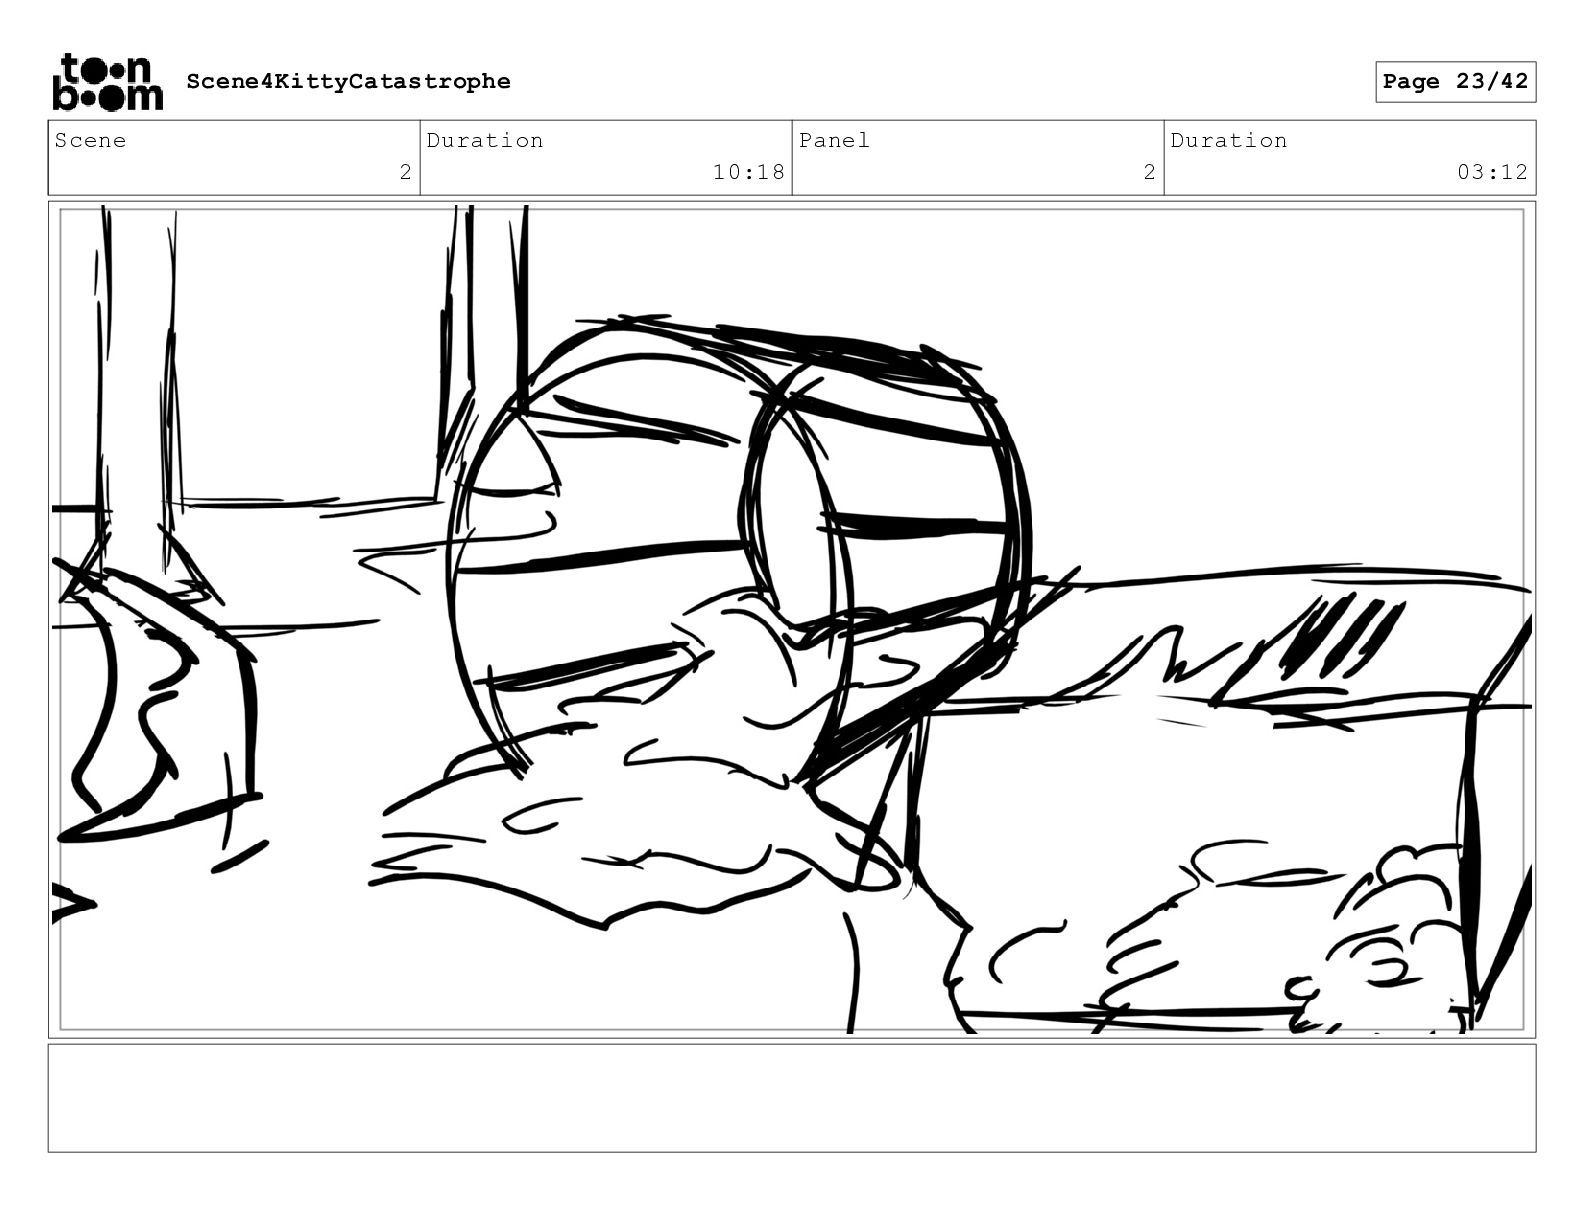Click the Scene header label

pyautogui.click(x=91, y=140)
